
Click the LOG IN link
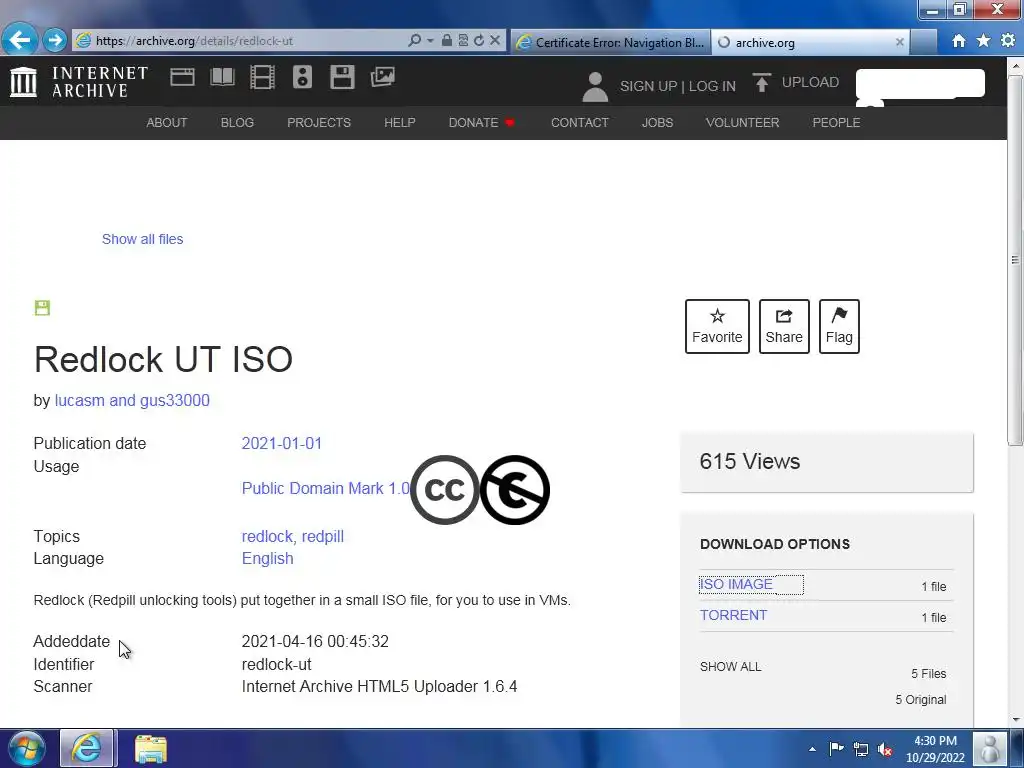point(712,86)
